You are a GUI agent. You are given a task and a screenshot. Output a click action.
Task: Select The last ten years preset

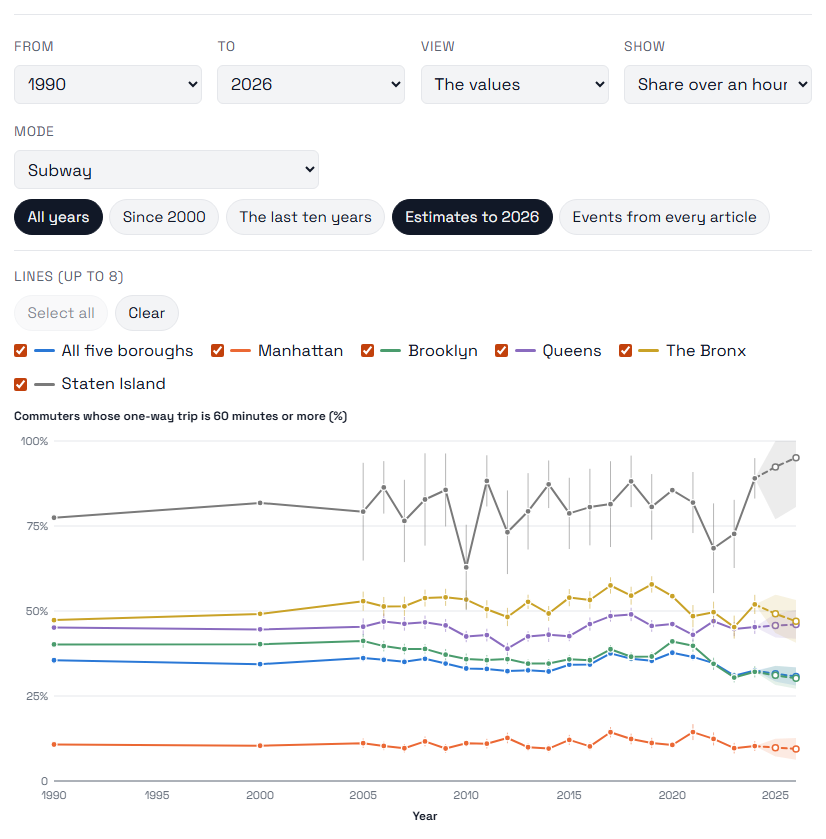(x=305, y=217)
